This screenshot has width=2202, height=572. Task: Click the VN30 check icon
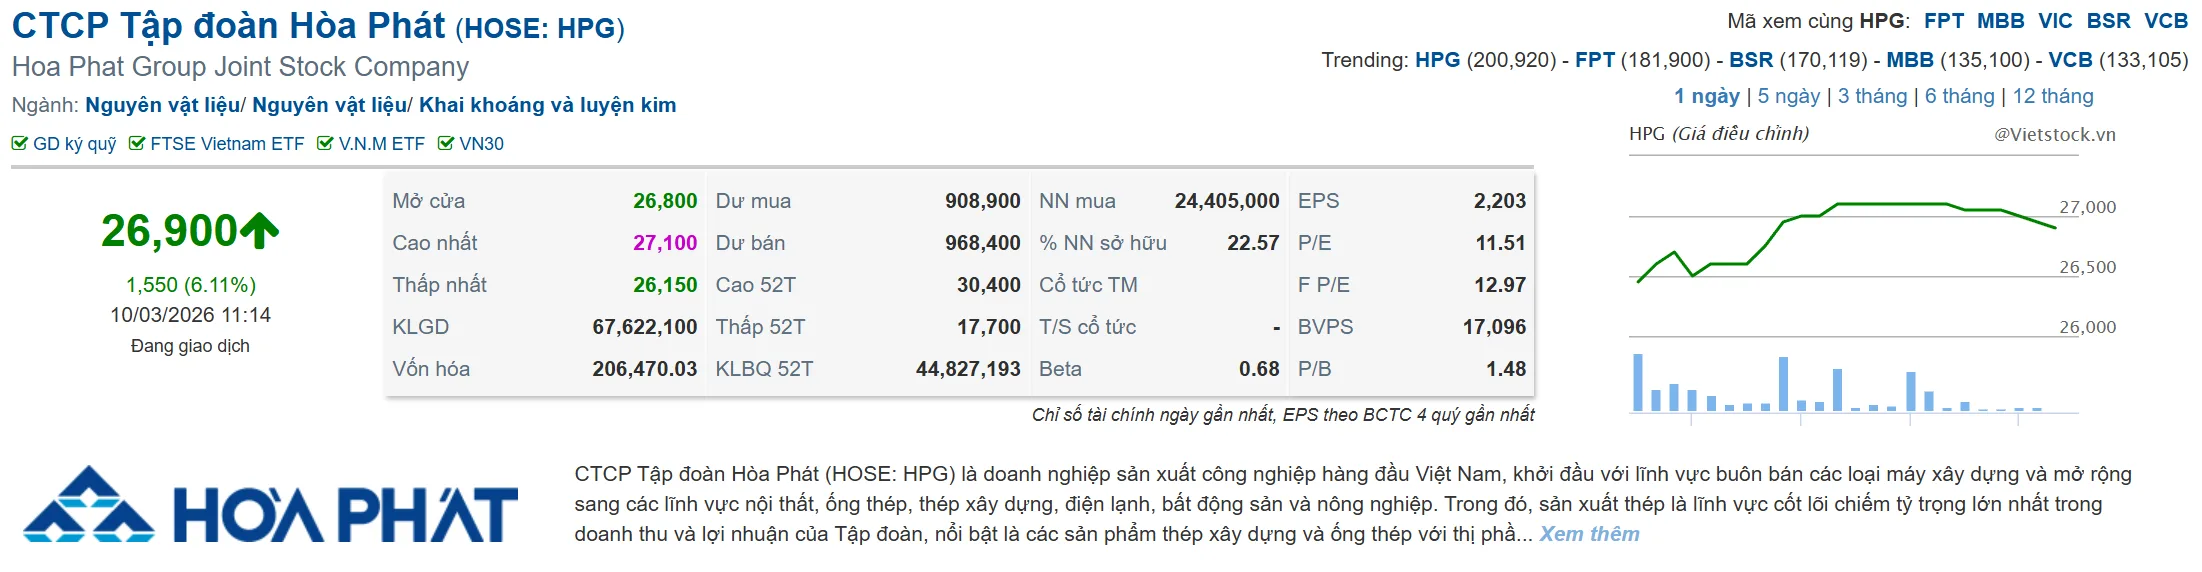[x=446, y=143]
